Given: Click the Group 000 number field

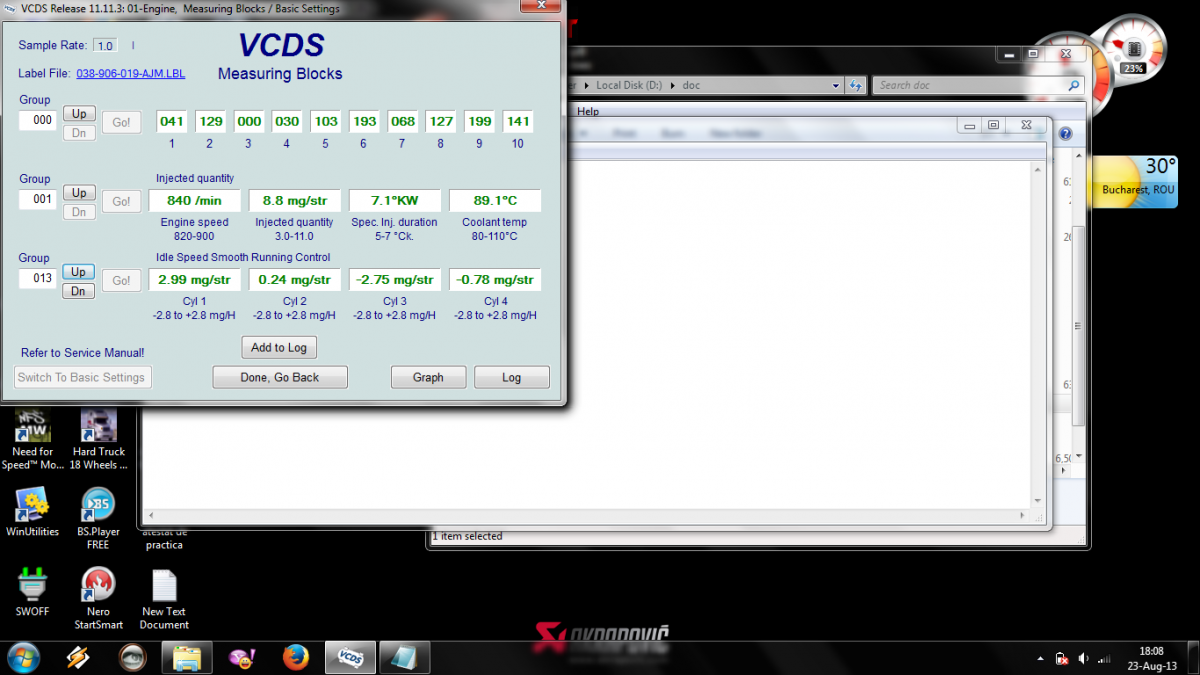Looking at the screenshot, I should point(38,121).
